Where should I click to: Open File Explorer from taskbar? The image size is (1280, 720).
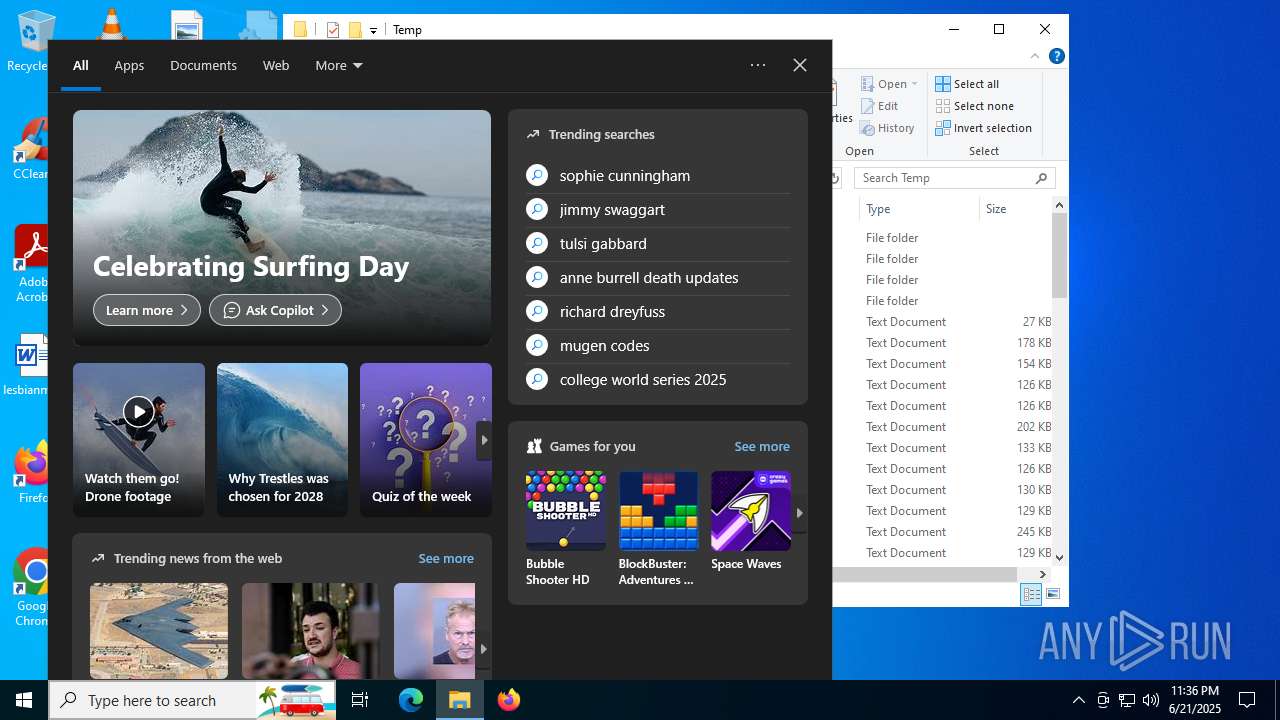coord(460,700)
